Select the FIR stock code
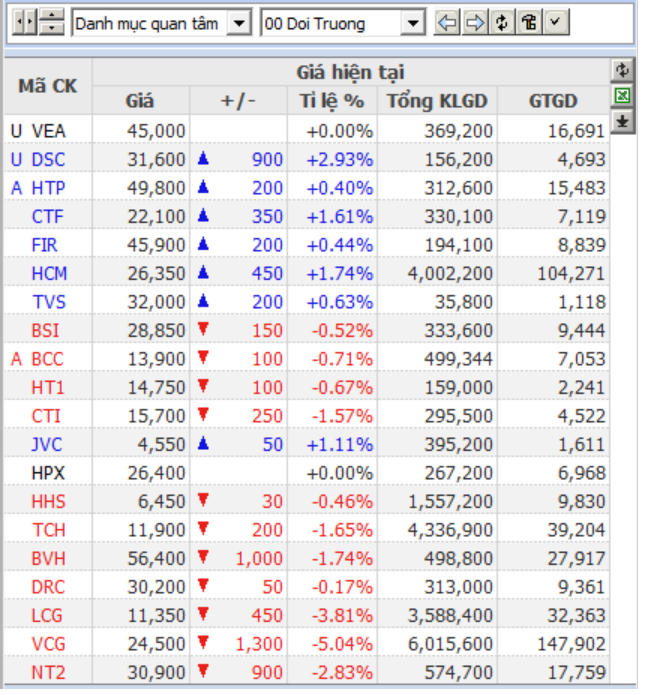The width and height of the screenshot is (648, 695). pyautogui.click(x=44, y=245)
